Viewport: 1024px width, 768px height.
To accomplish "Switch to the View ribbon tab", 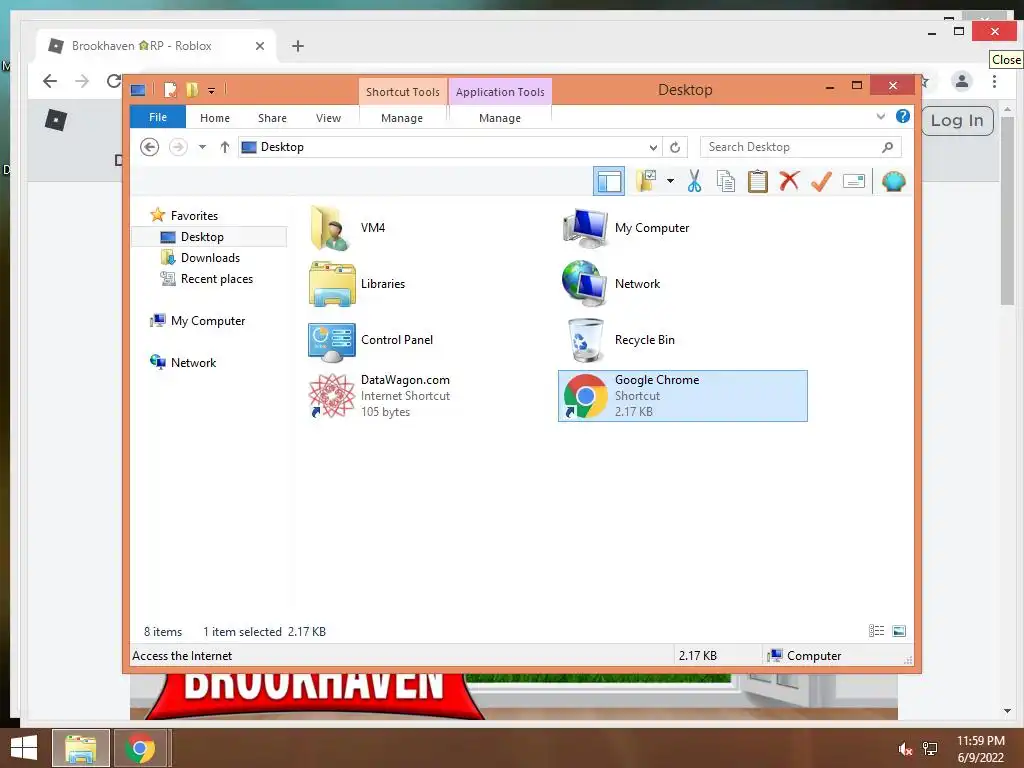I will pyautogui.click(x=328, y=118).
